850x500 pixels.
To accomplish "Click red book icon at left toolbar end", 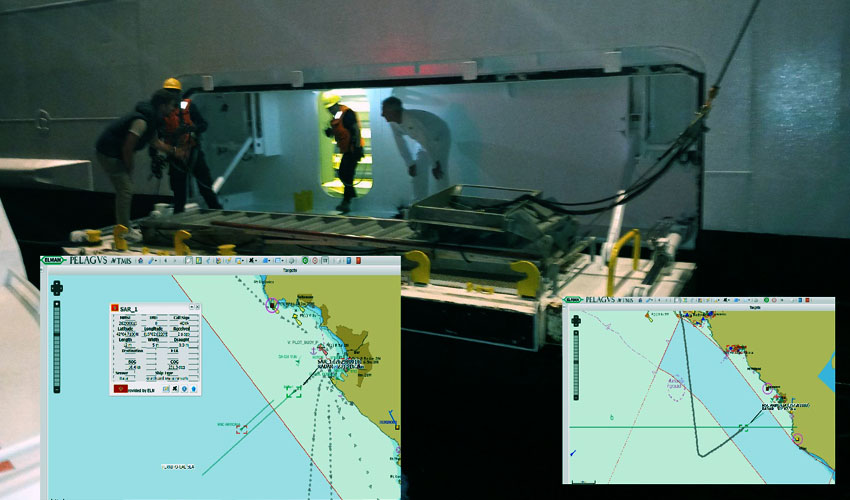I will [358, 260].
